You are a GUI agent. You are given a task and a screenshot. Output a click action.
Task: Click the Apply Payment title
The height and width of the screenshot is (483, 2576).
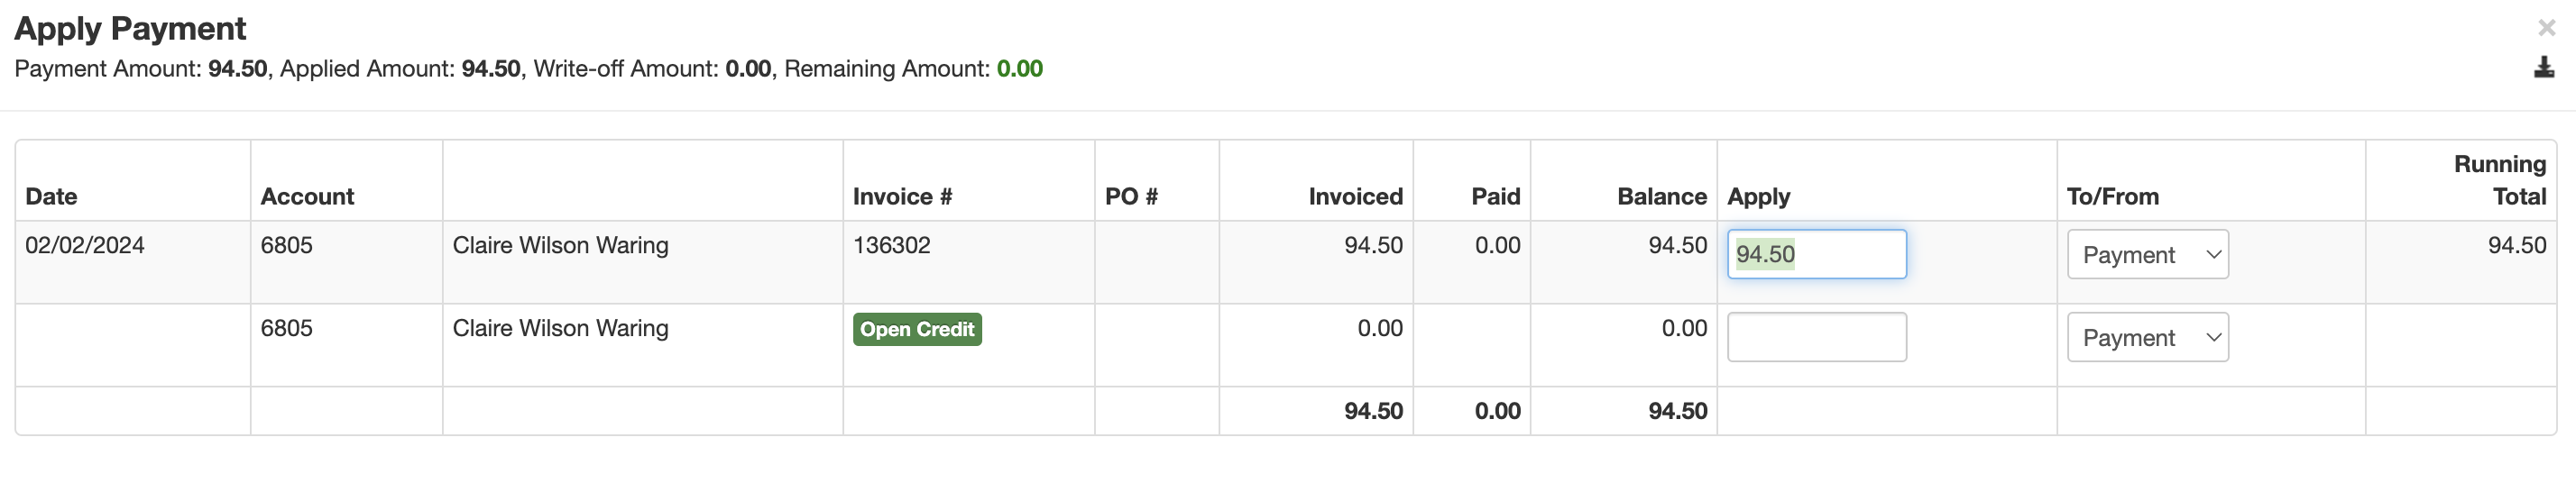tap(130, 28)
